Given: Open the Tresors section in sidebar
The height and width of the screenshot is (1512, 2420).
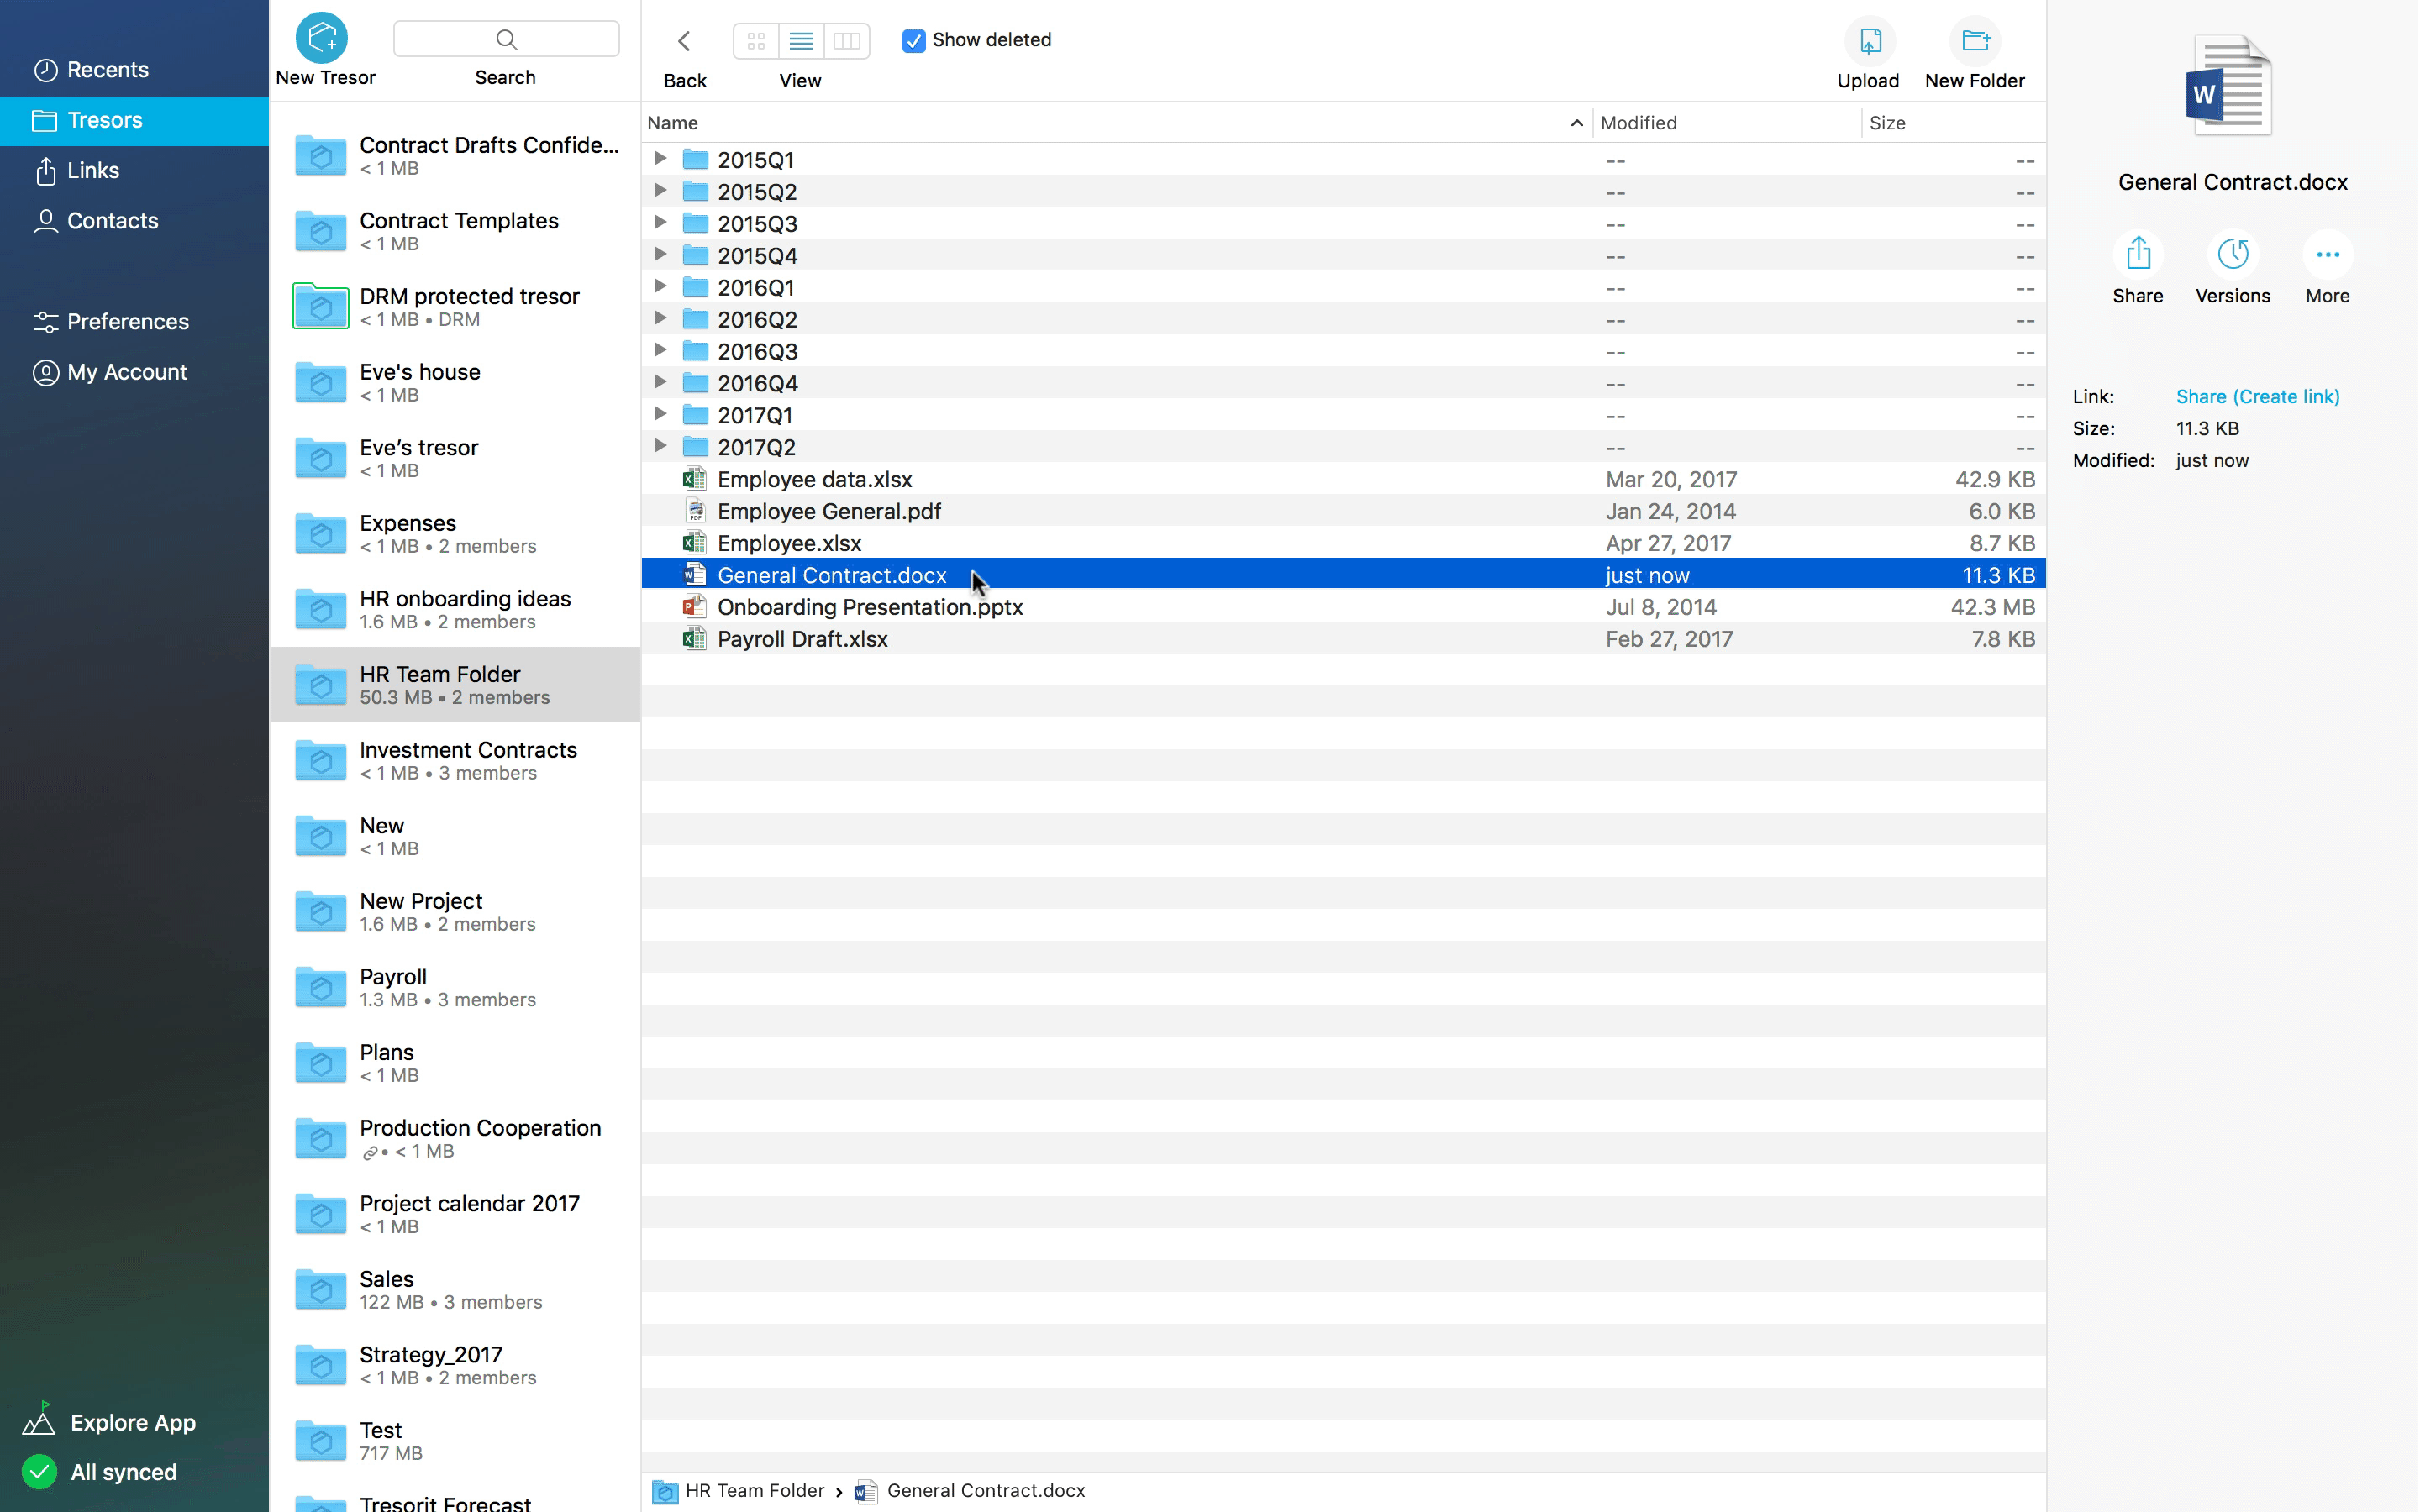Looking at the screenshot, I should (104, 118).
